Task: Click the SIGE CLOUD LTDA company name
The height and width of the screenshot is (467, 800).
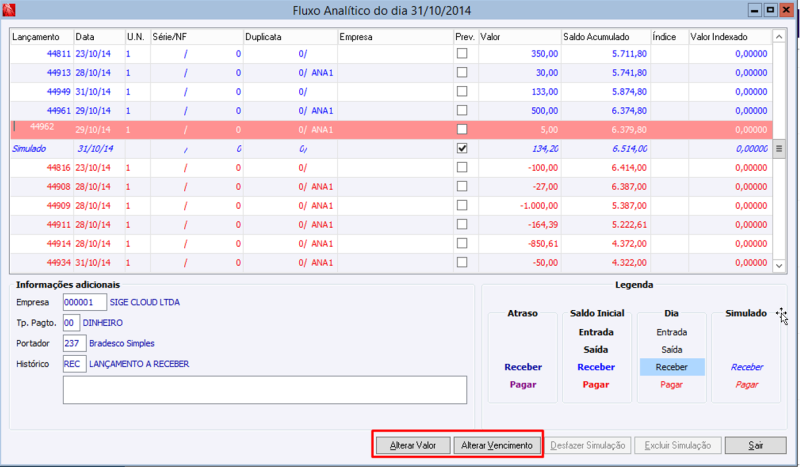Action: (x=145, y=302)
